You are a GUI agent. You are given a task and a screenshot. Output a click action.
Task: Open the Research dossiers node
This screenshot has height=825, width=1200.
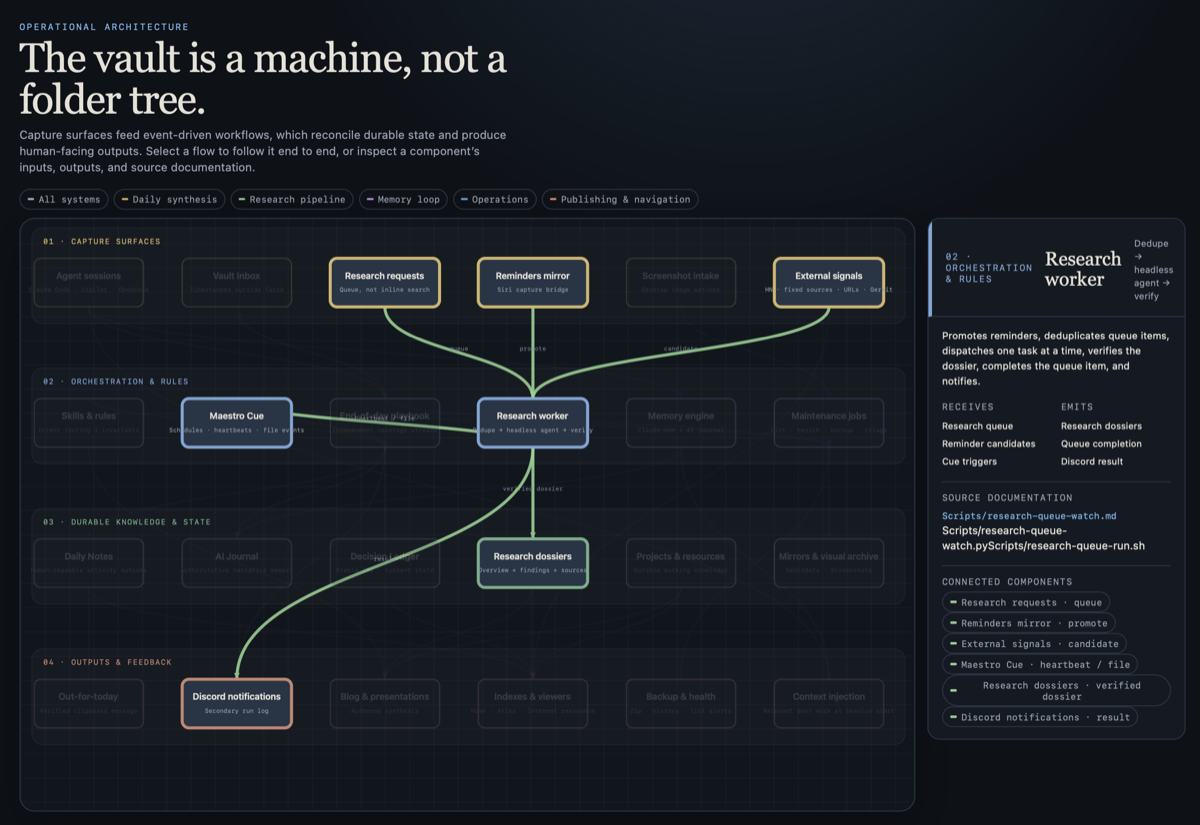pyautogui.click(x=533, y=563)
